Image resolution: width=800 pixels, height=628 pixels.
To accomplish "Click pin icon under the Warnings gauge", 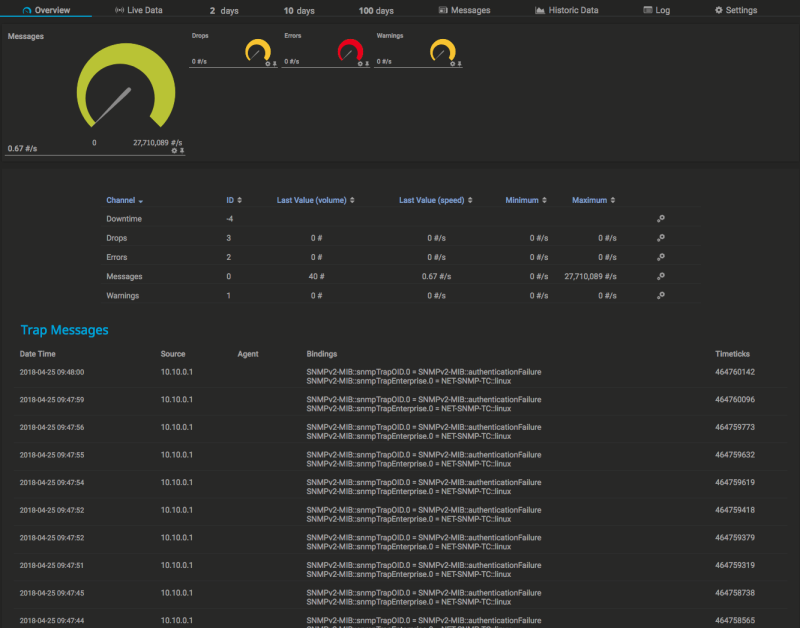I will [x=459, y=64].
